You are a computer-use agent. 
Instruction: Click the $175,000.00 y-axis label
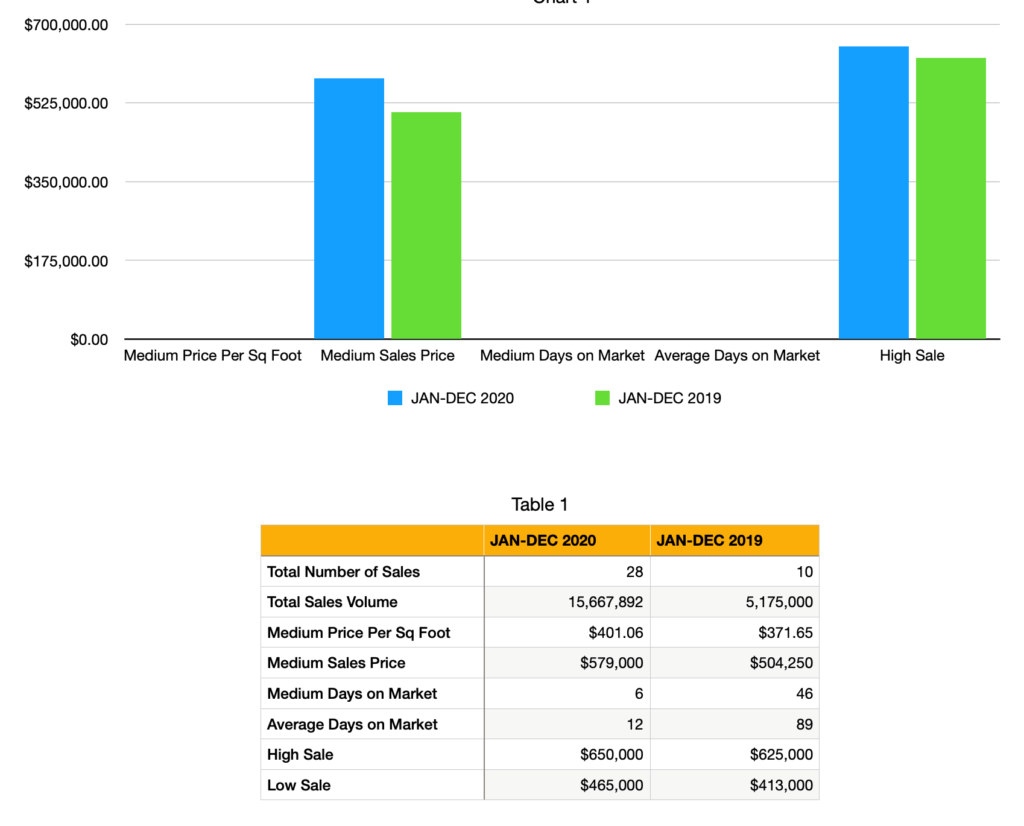(66, 261)
